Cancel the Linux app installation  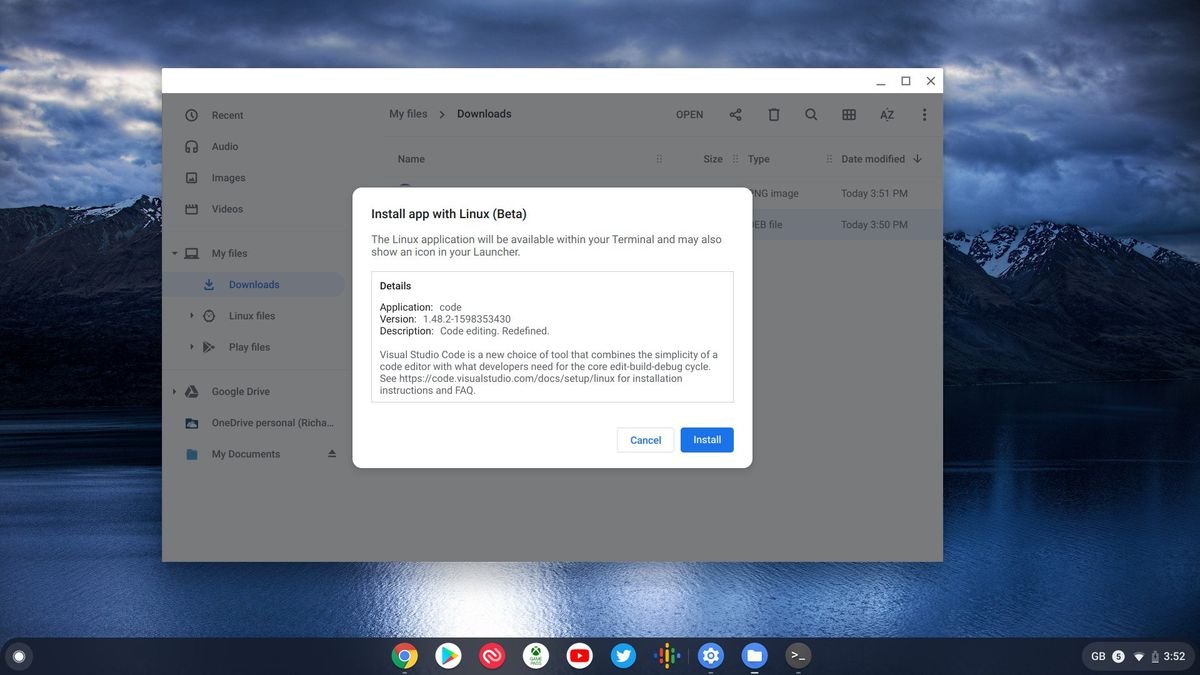(645, 440)
